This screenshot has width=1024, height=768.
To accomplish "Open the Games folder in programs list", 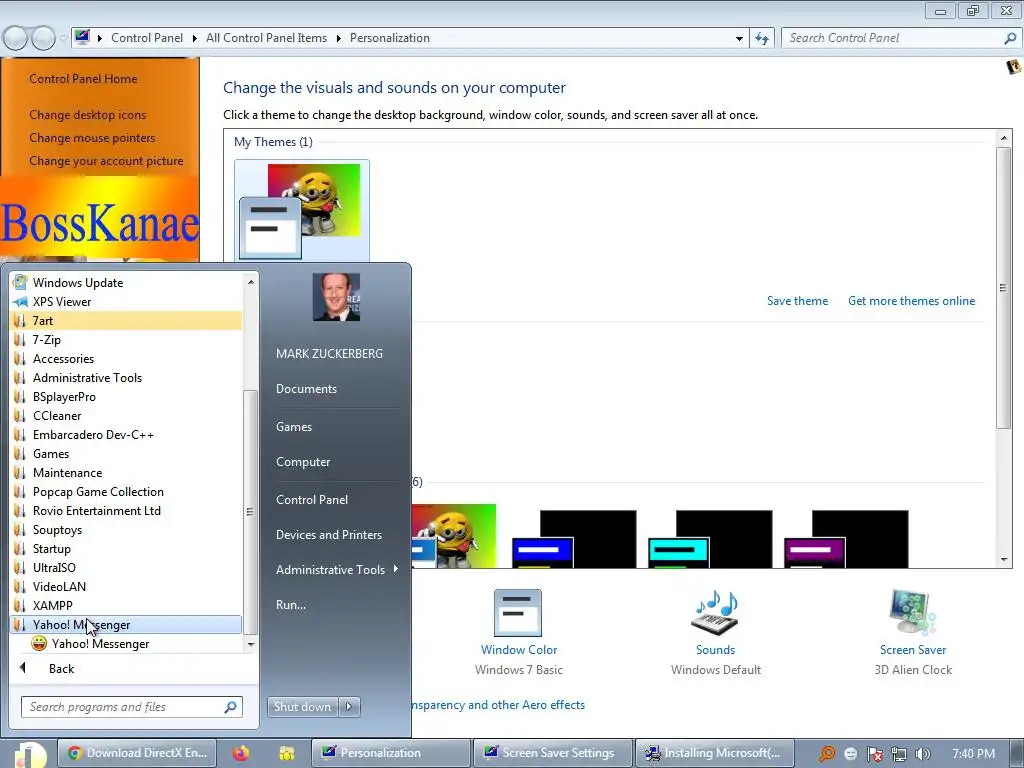I will tap(126, 453).
